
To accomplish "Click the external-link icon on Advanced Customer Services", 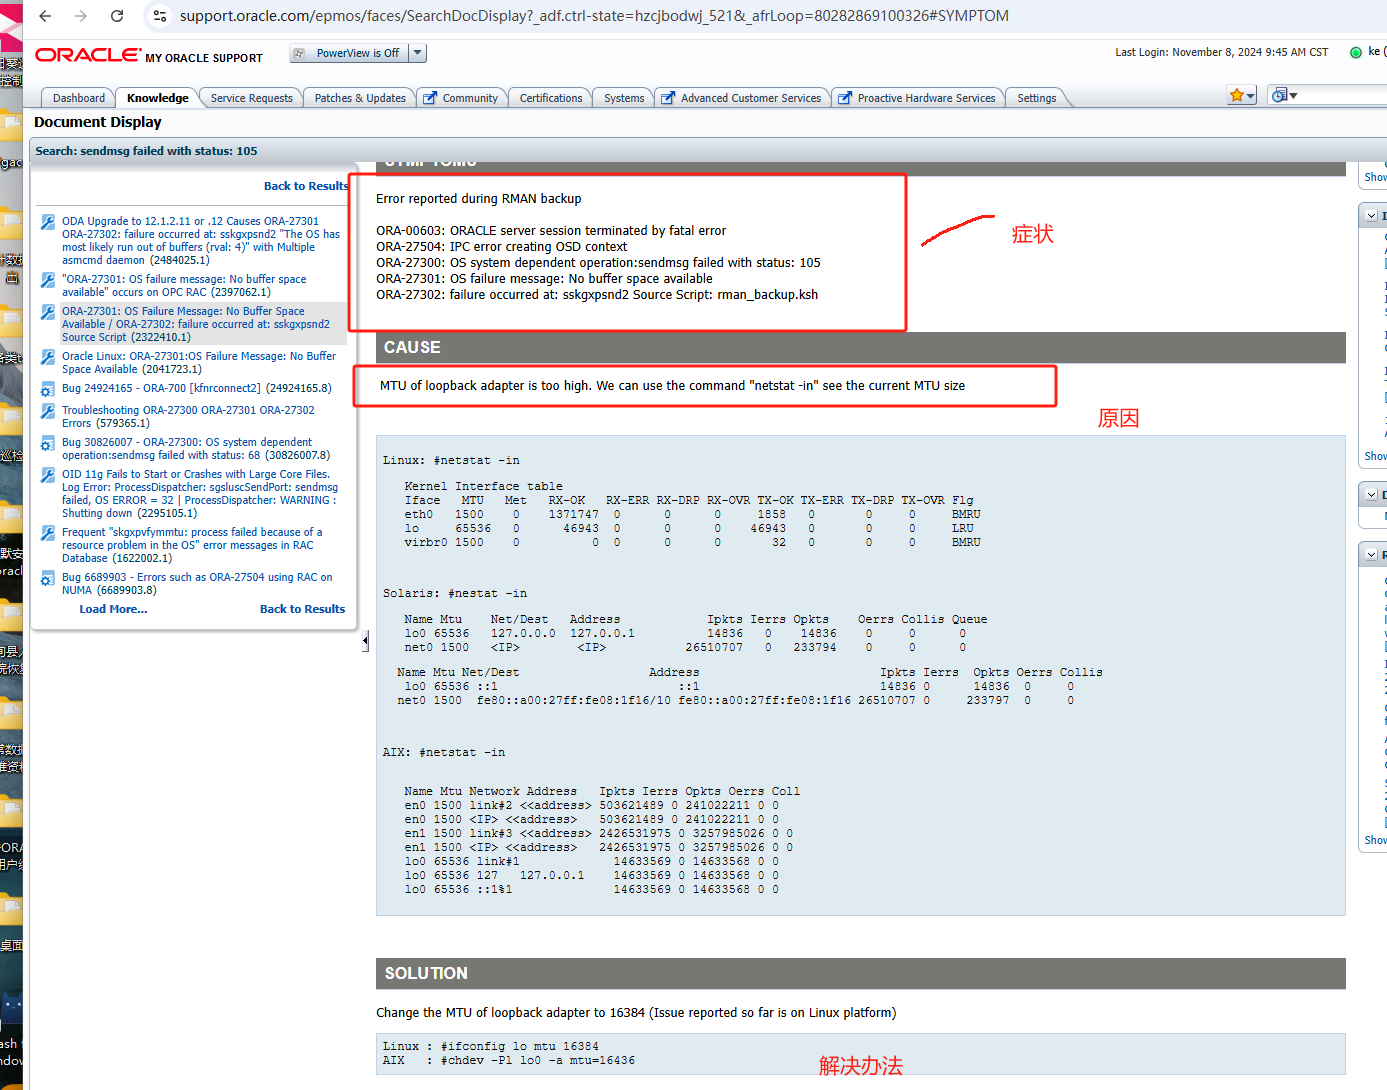I will point(668,98).
